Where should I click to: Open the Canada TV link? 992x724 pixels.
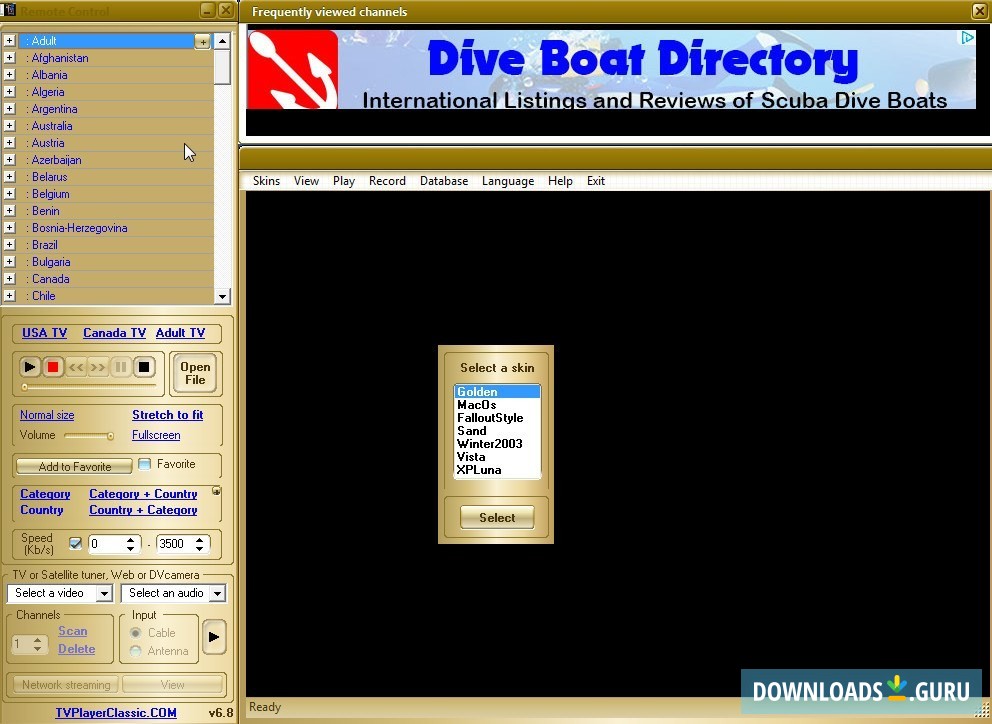pos(115,333)
